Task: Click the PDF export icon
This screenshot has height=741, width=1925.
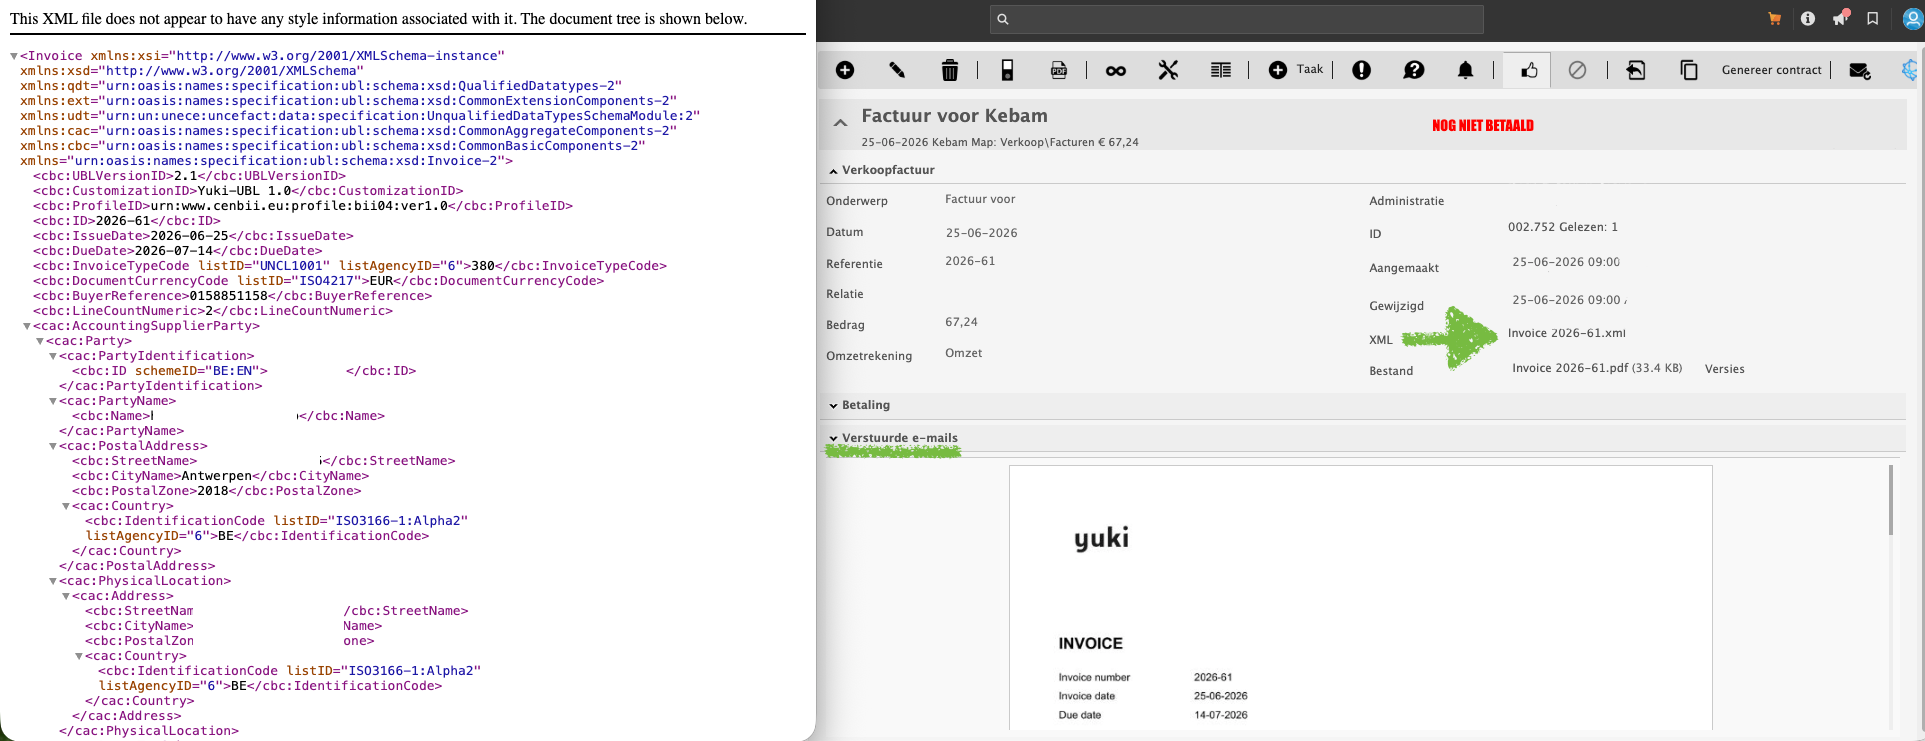Action: (x=1059, y=70)
